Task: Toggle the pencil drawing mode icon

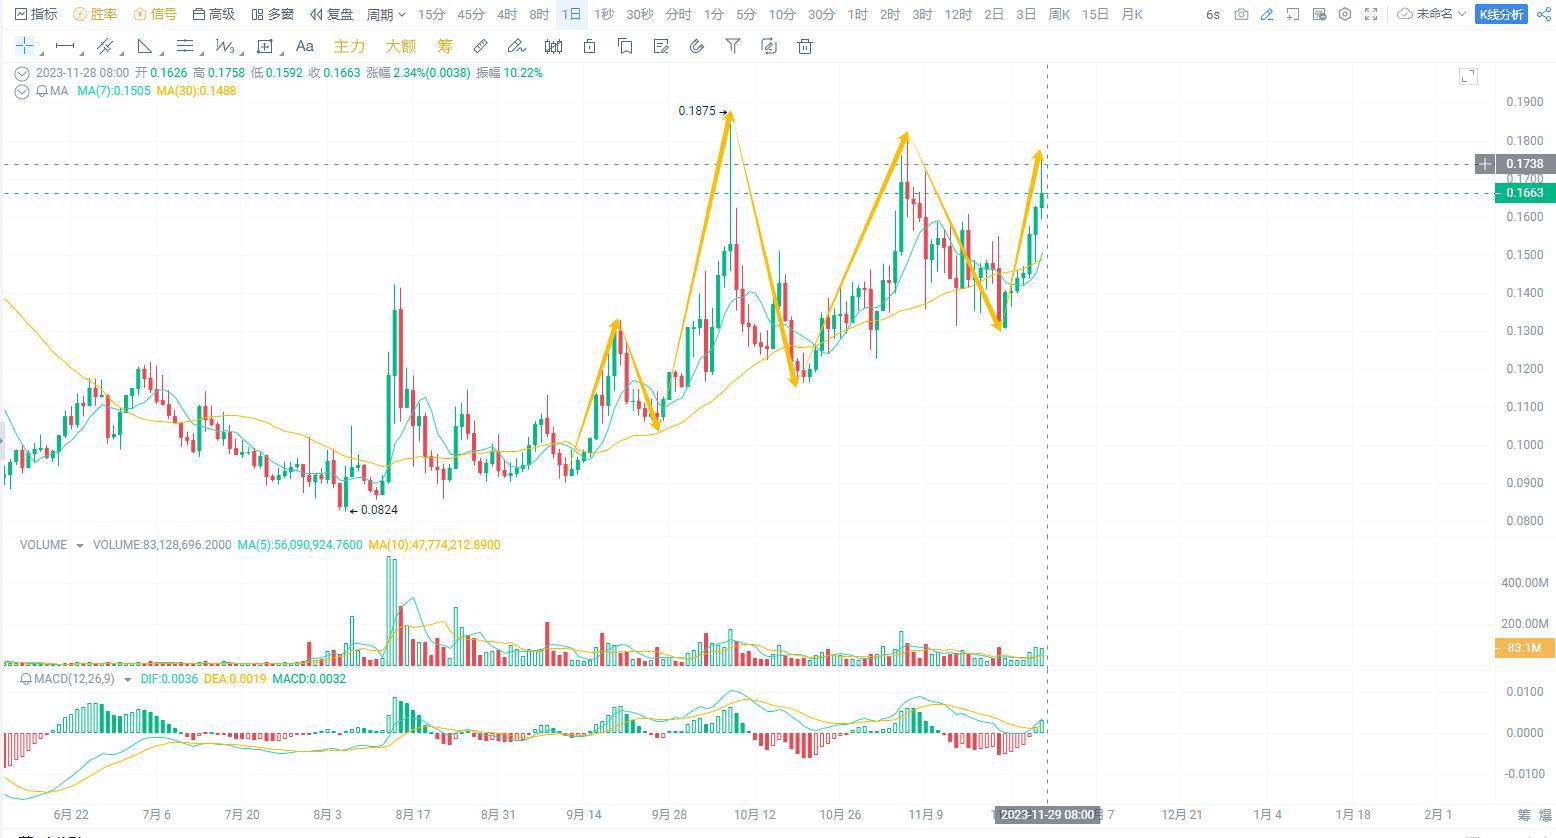Action: [1267, 14]
